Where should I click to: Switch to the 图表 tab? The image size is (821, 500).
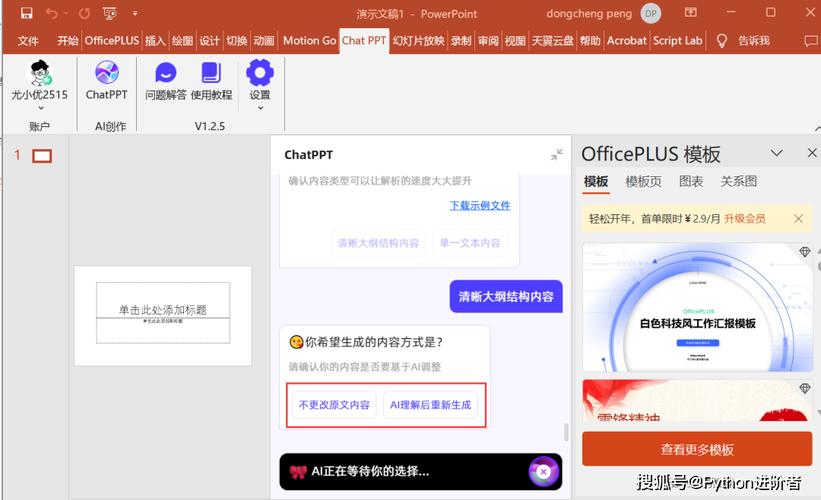[691, 182]
